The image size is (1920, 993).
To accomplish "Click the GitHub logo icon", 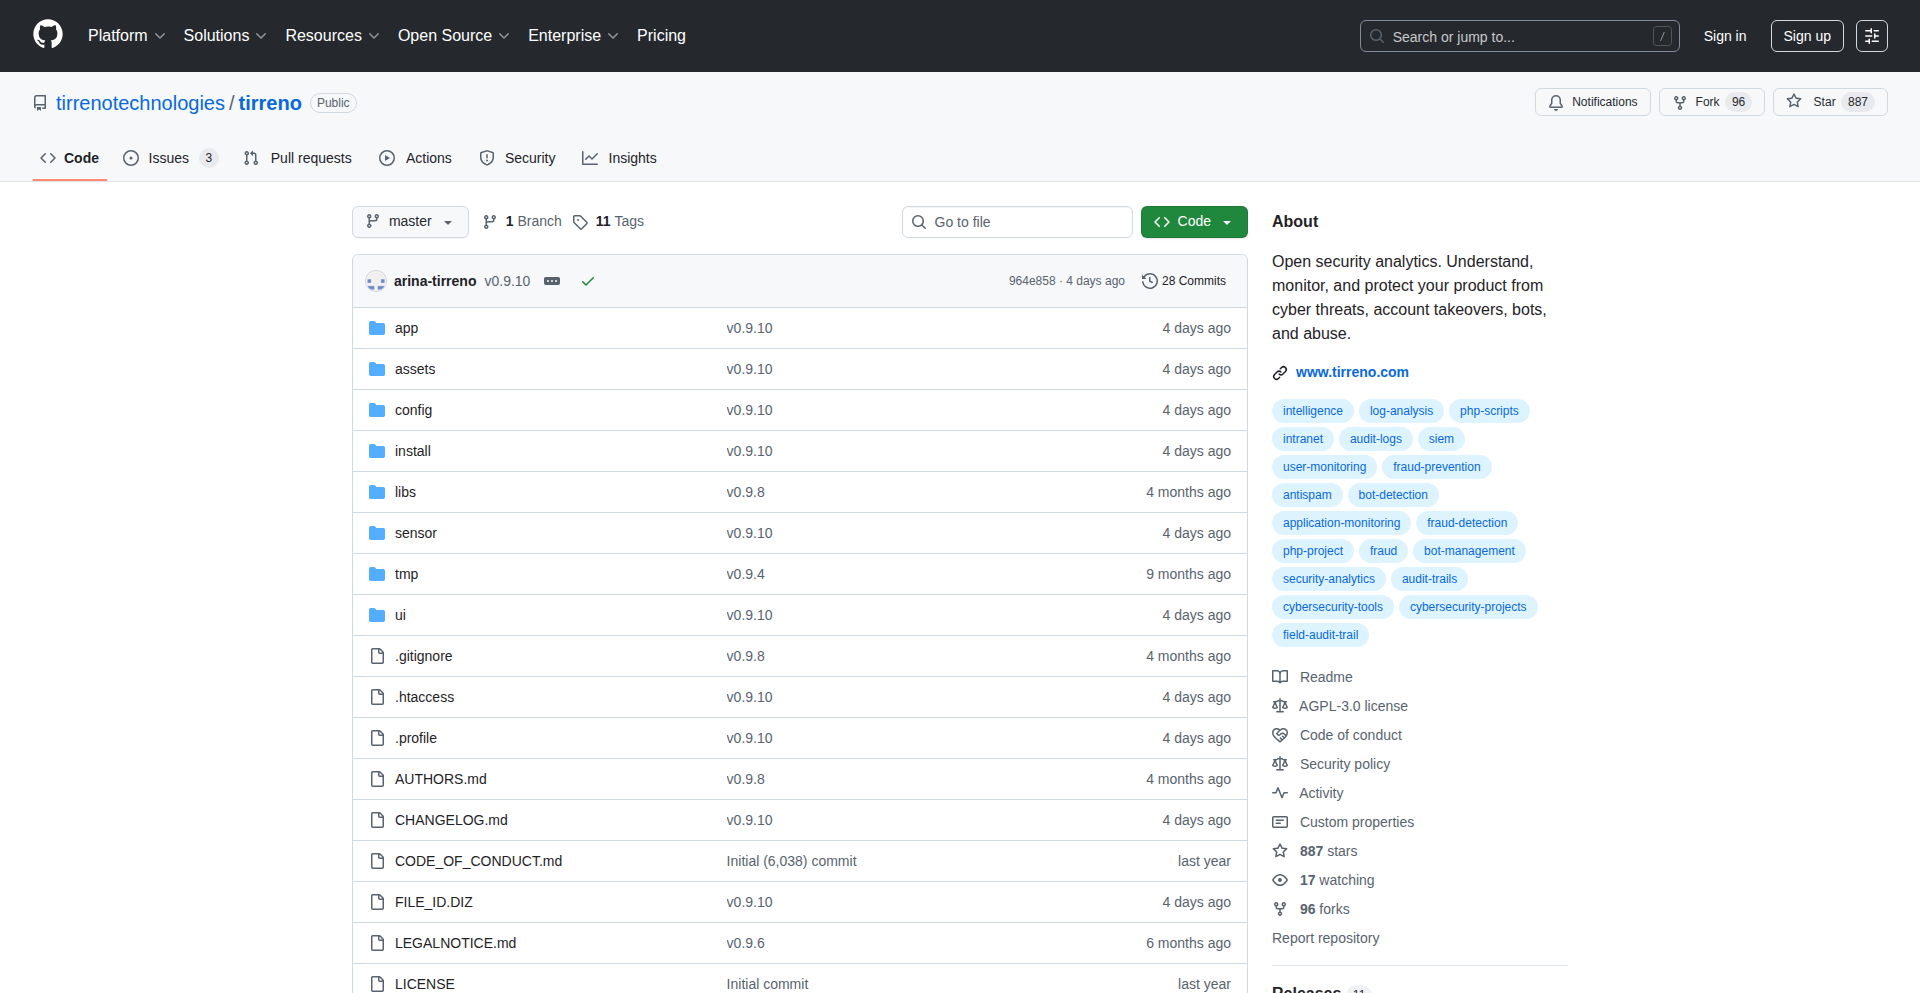I will pos(48,35).
